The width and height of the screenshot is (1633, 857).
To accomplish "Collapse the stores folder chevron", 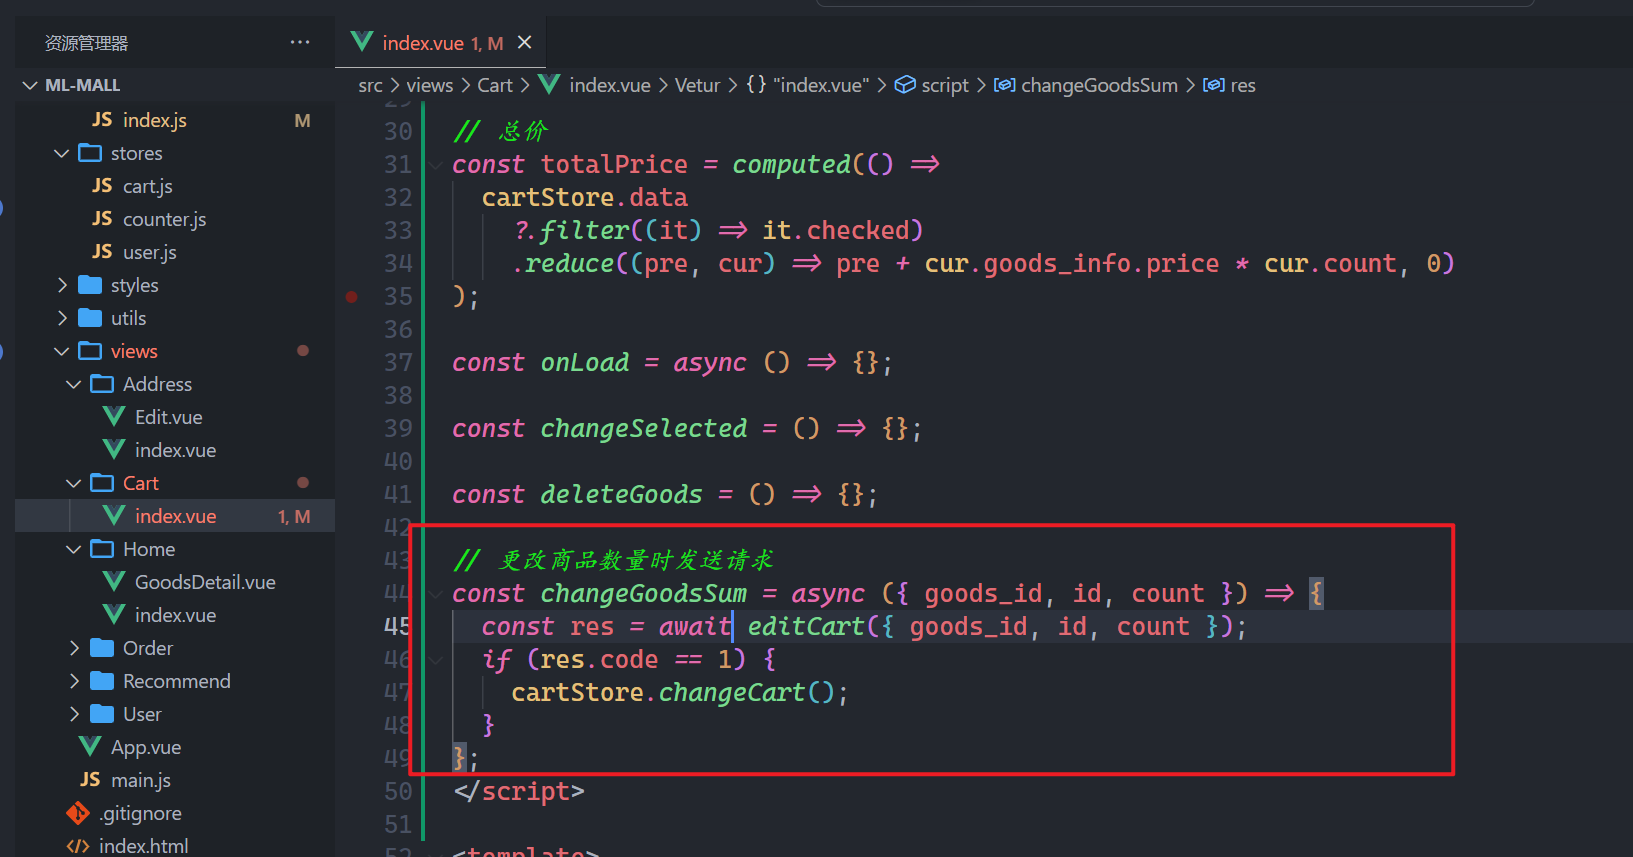I will click(x=61, y=153).
